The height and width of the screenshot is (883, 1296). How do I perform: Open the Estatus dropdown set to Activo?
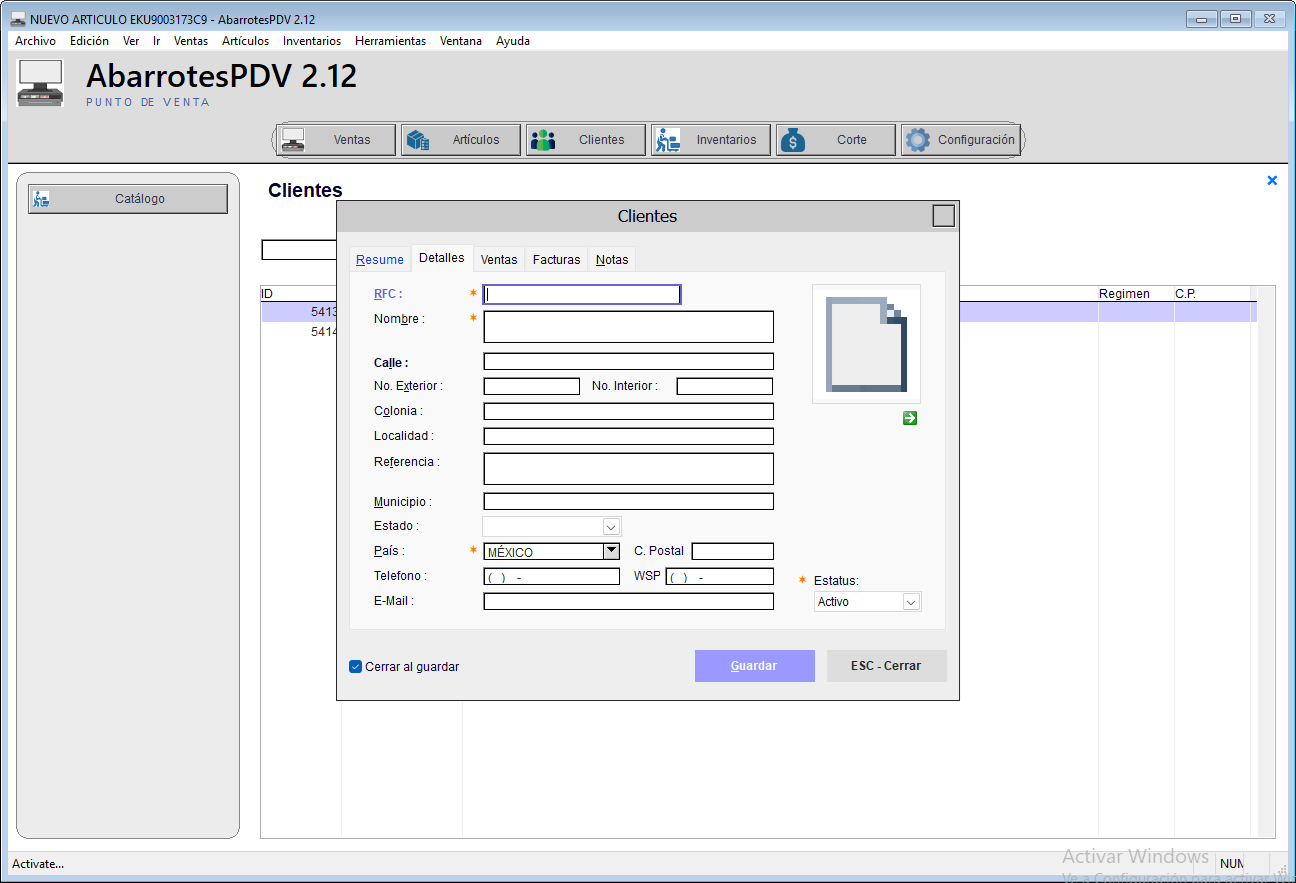coord(910,602)
